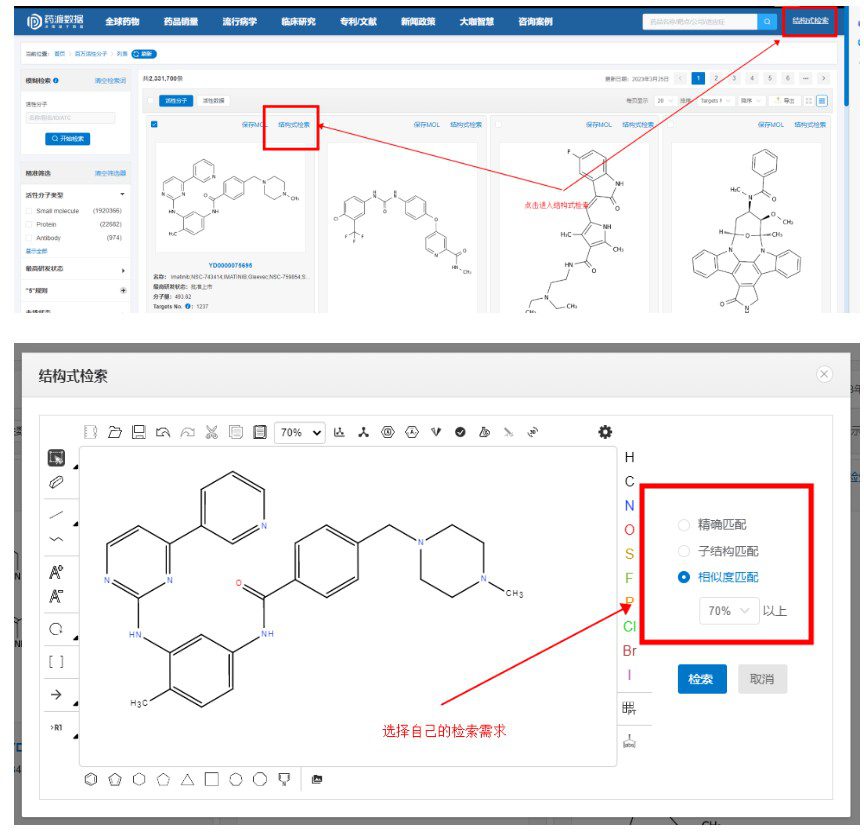Undo the last drawing action
This screenshot has height=834, width=864.
pos(163,432)
